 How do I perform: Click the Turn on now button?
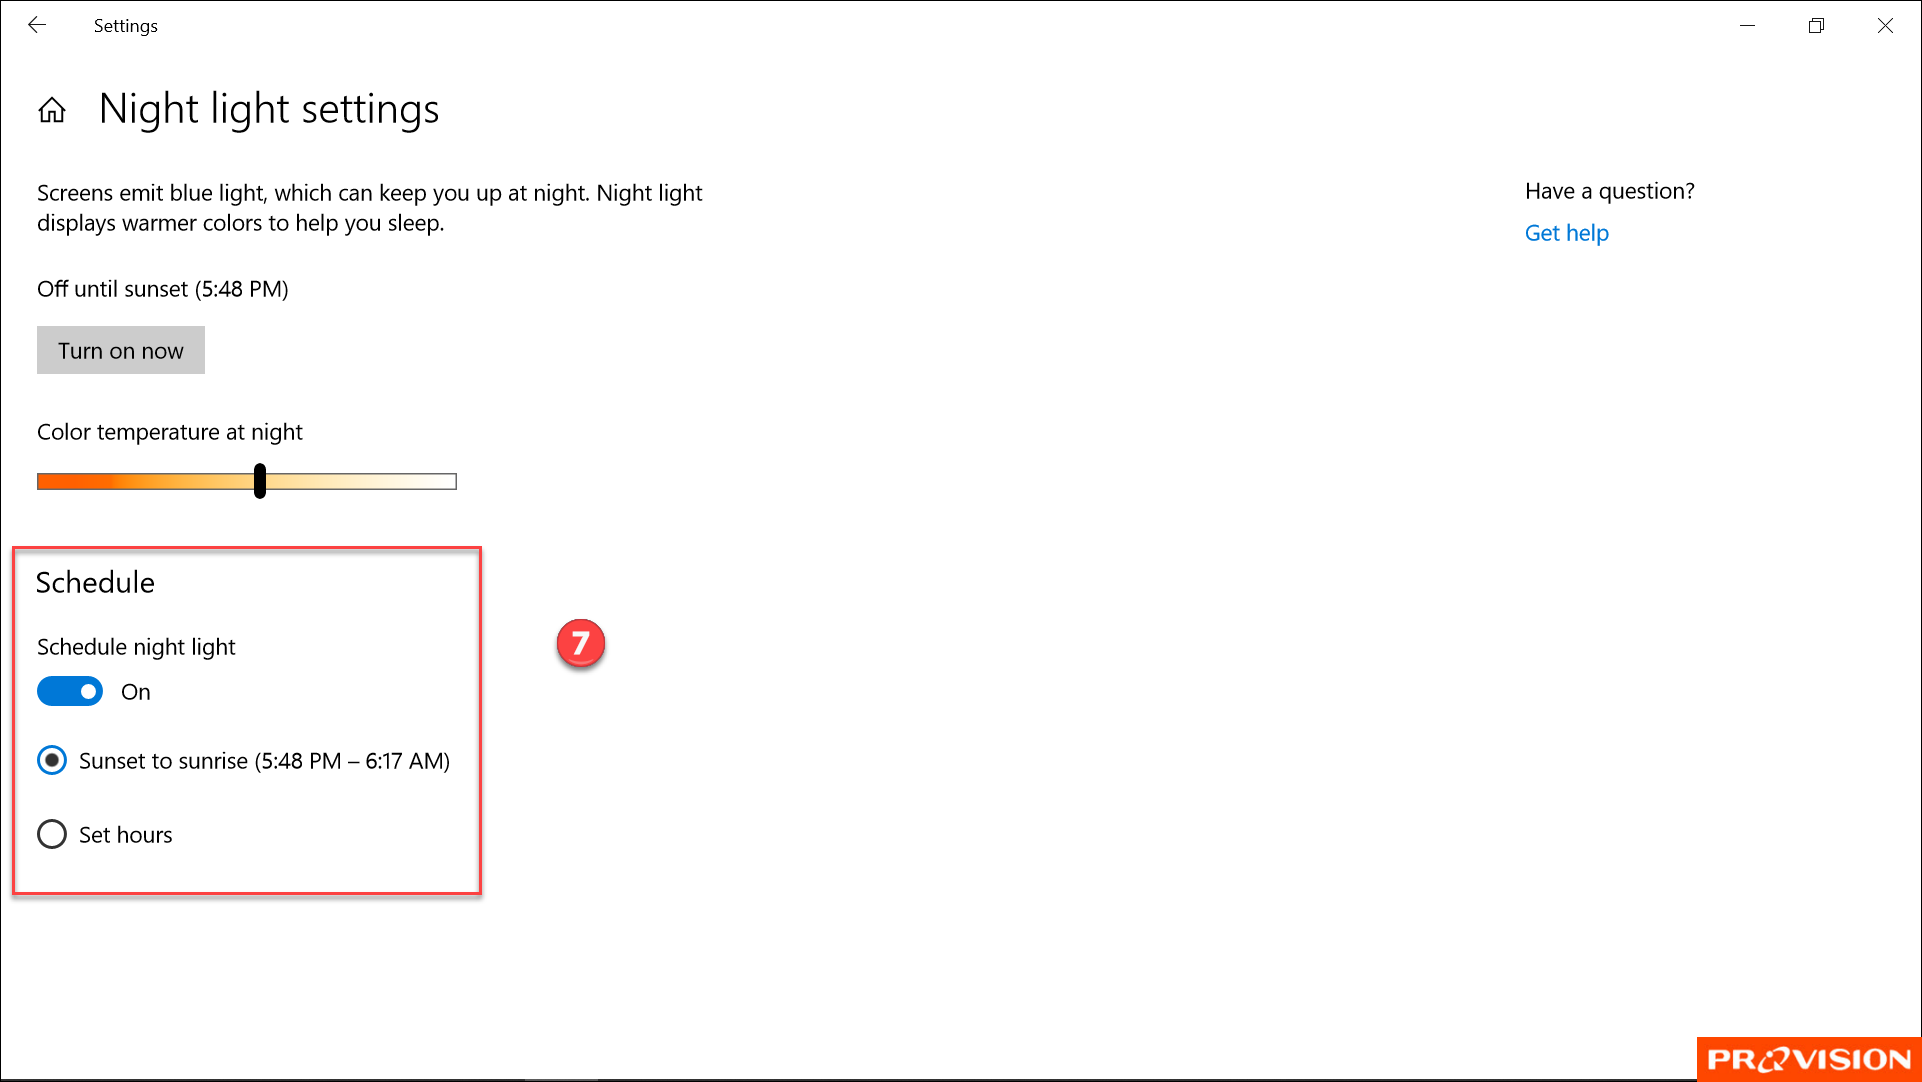pyautogui.click(x=120, y=350)
